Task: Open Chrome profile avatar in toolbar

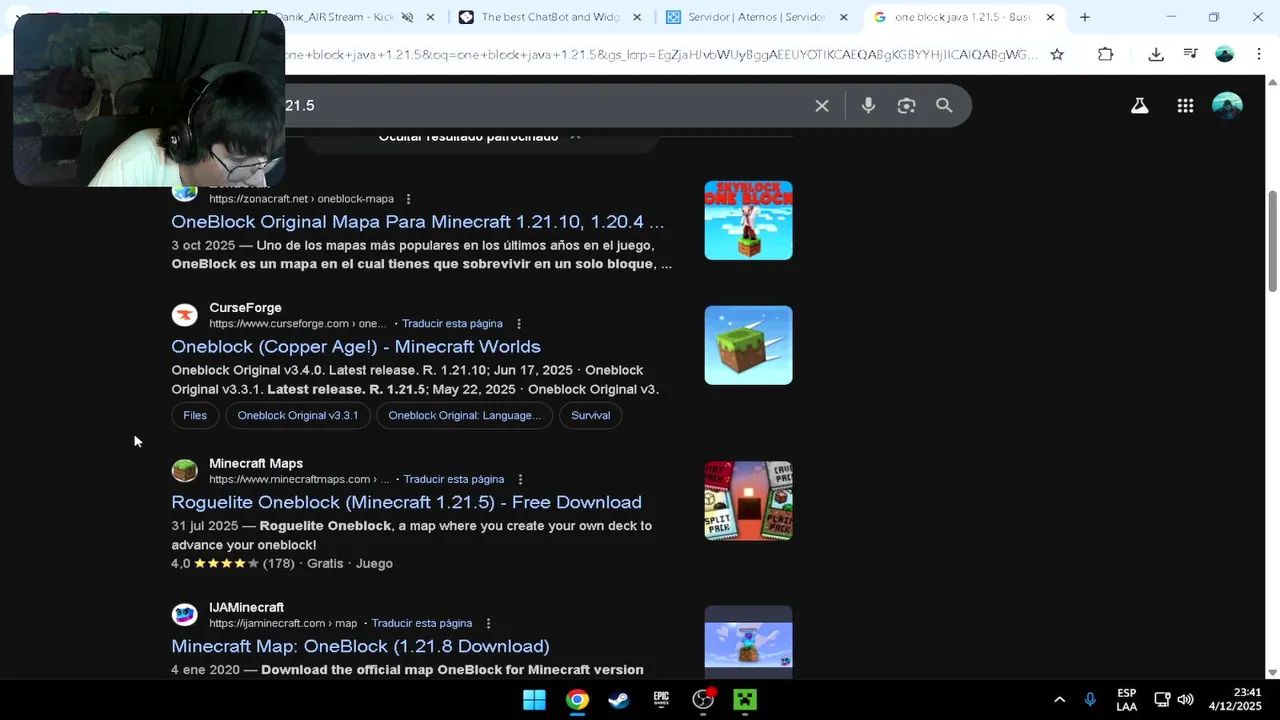Action: tap(1224, 54)
